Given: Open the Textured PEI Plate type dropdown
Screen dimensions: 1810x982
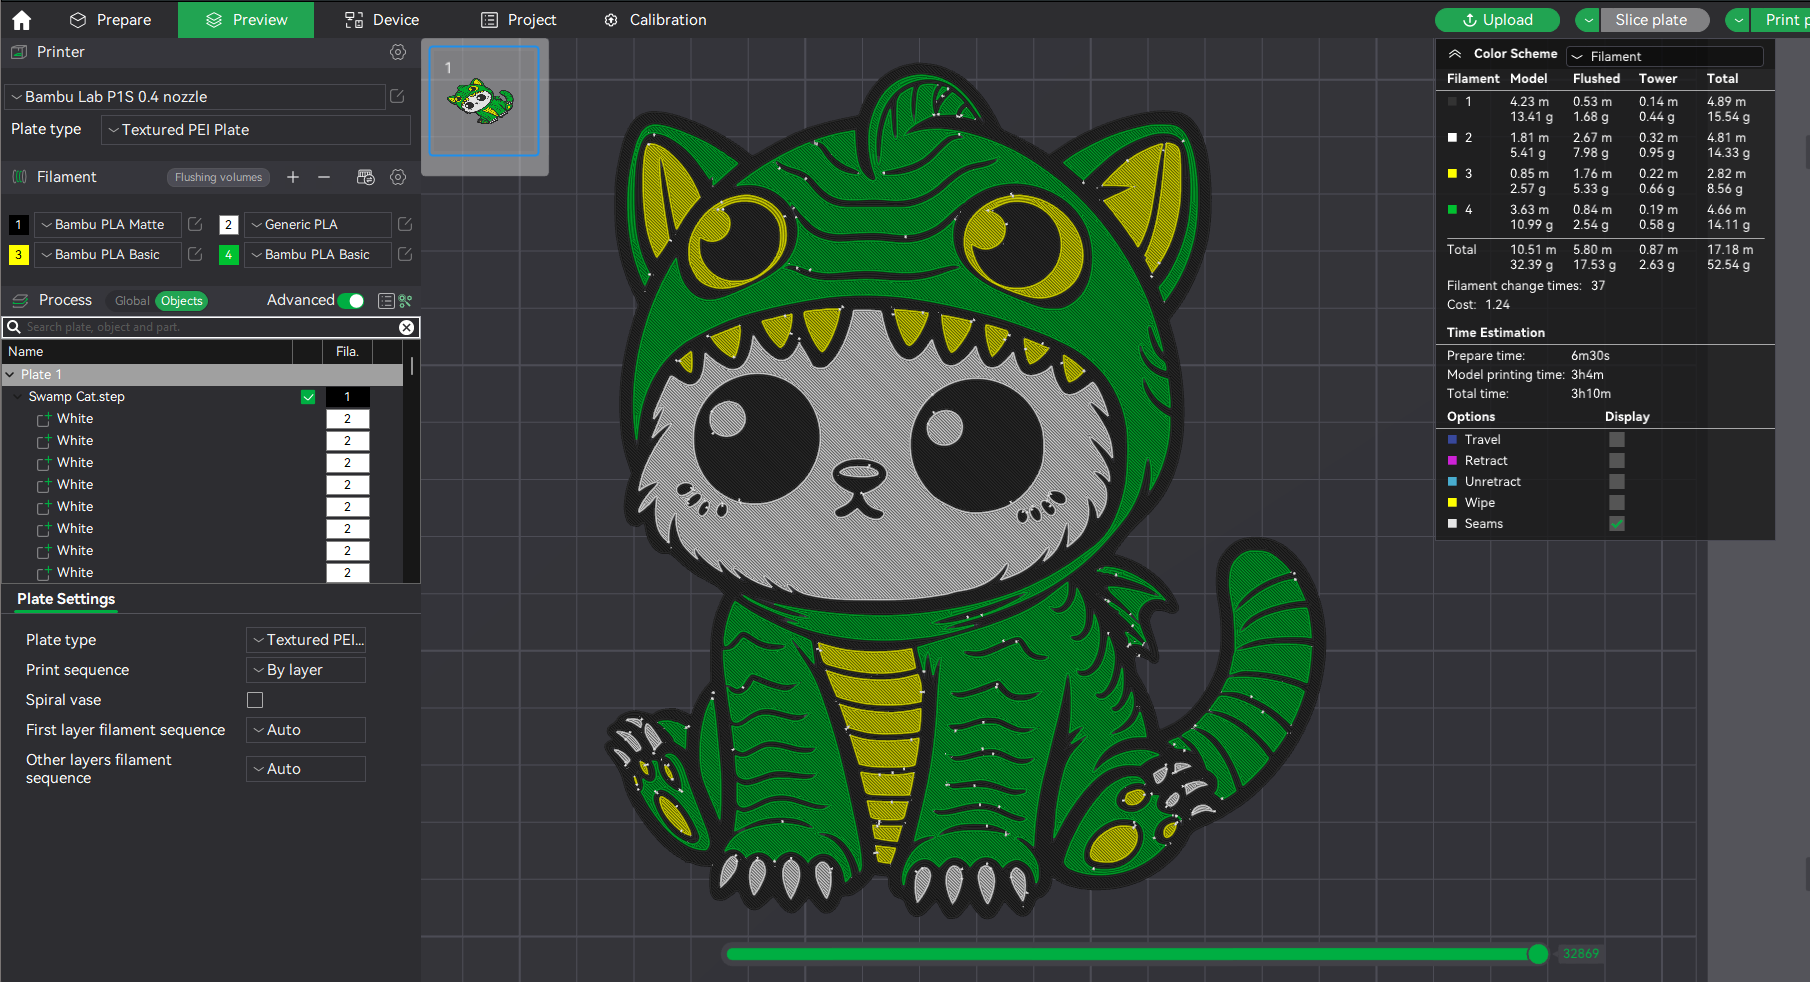Looking at the screenshot, I should pyautogui.click(x=256, y=130).
